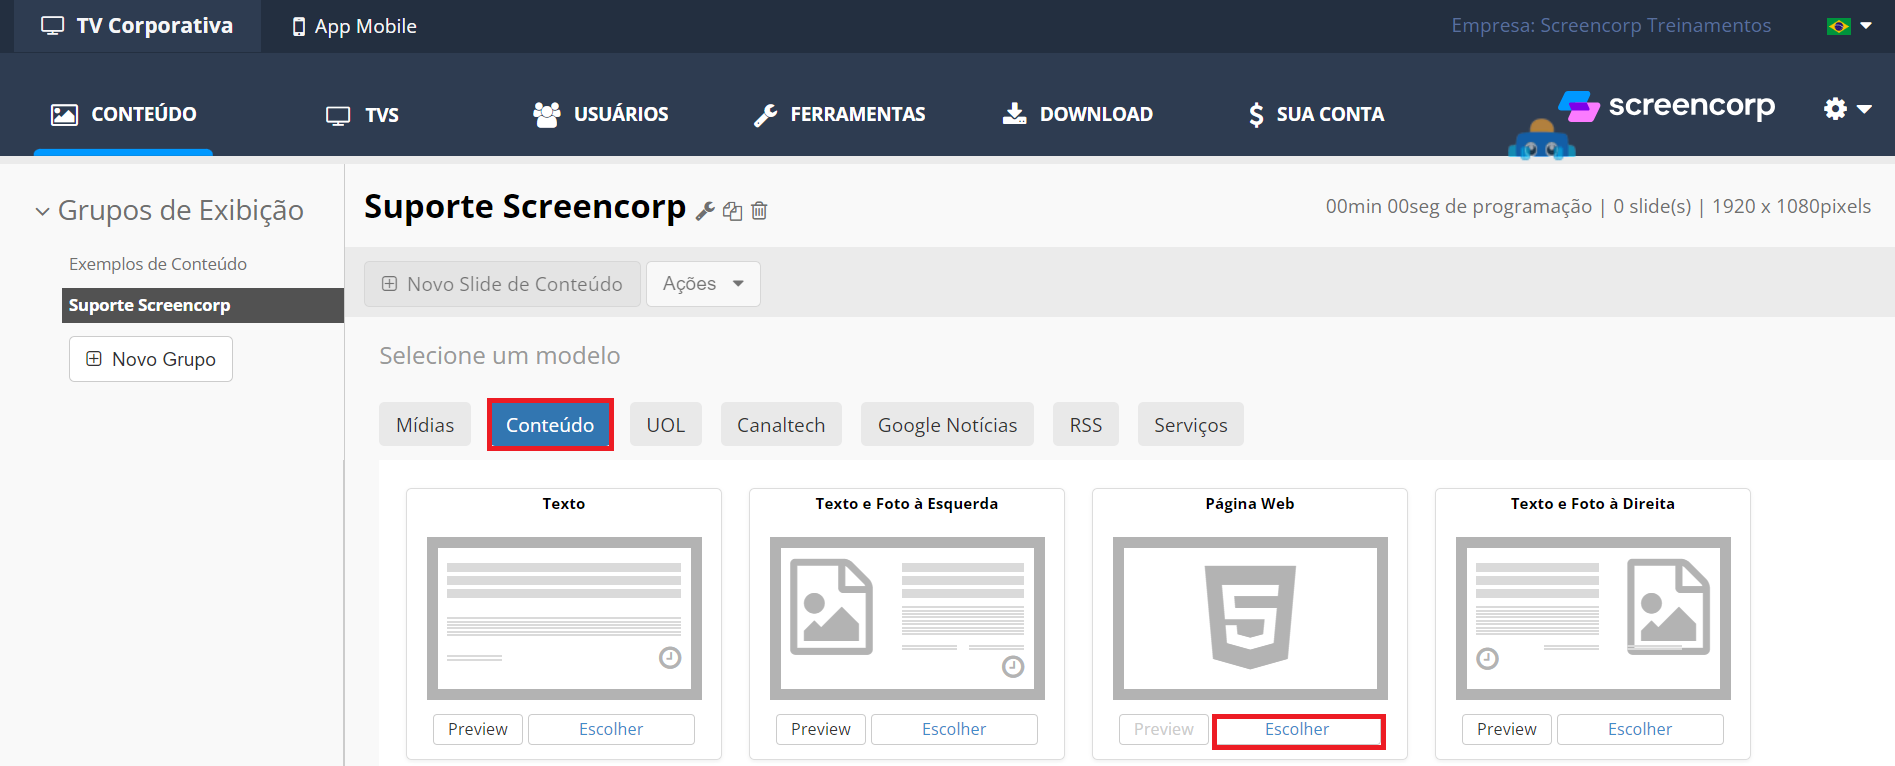Open the Brazil flag language selector
Viewport: 1895px width, 766px height.
[x=1849, y=26]
